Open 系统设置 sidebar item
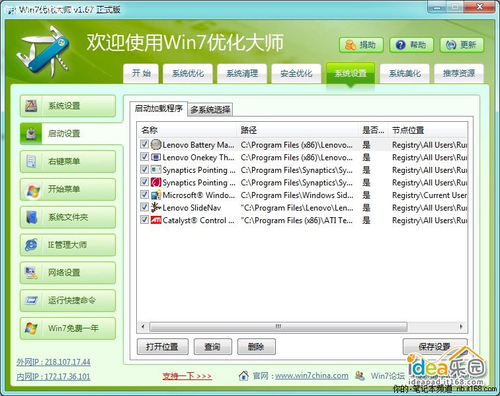Image resolution: width=500 pixels, height=396 pixels. [68, 106]
